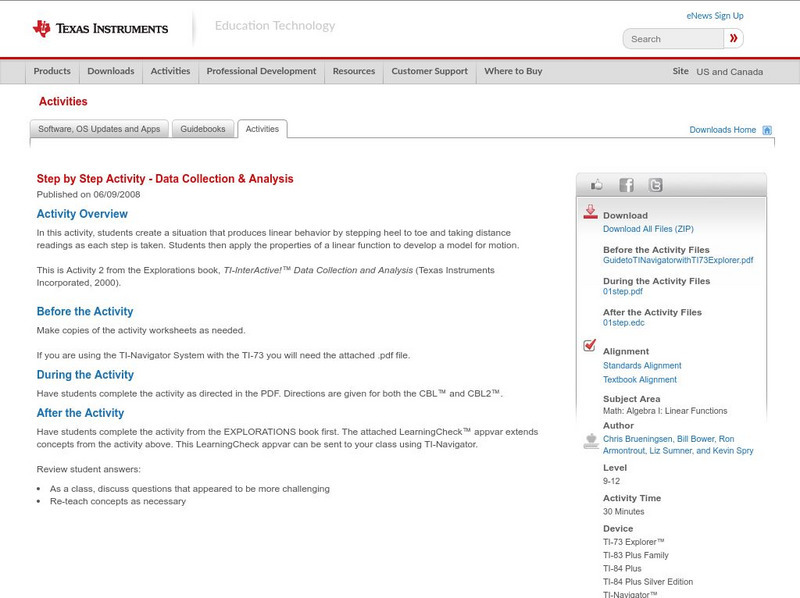
Task: Click the During the Activity heading
Action: coord(85,375)
